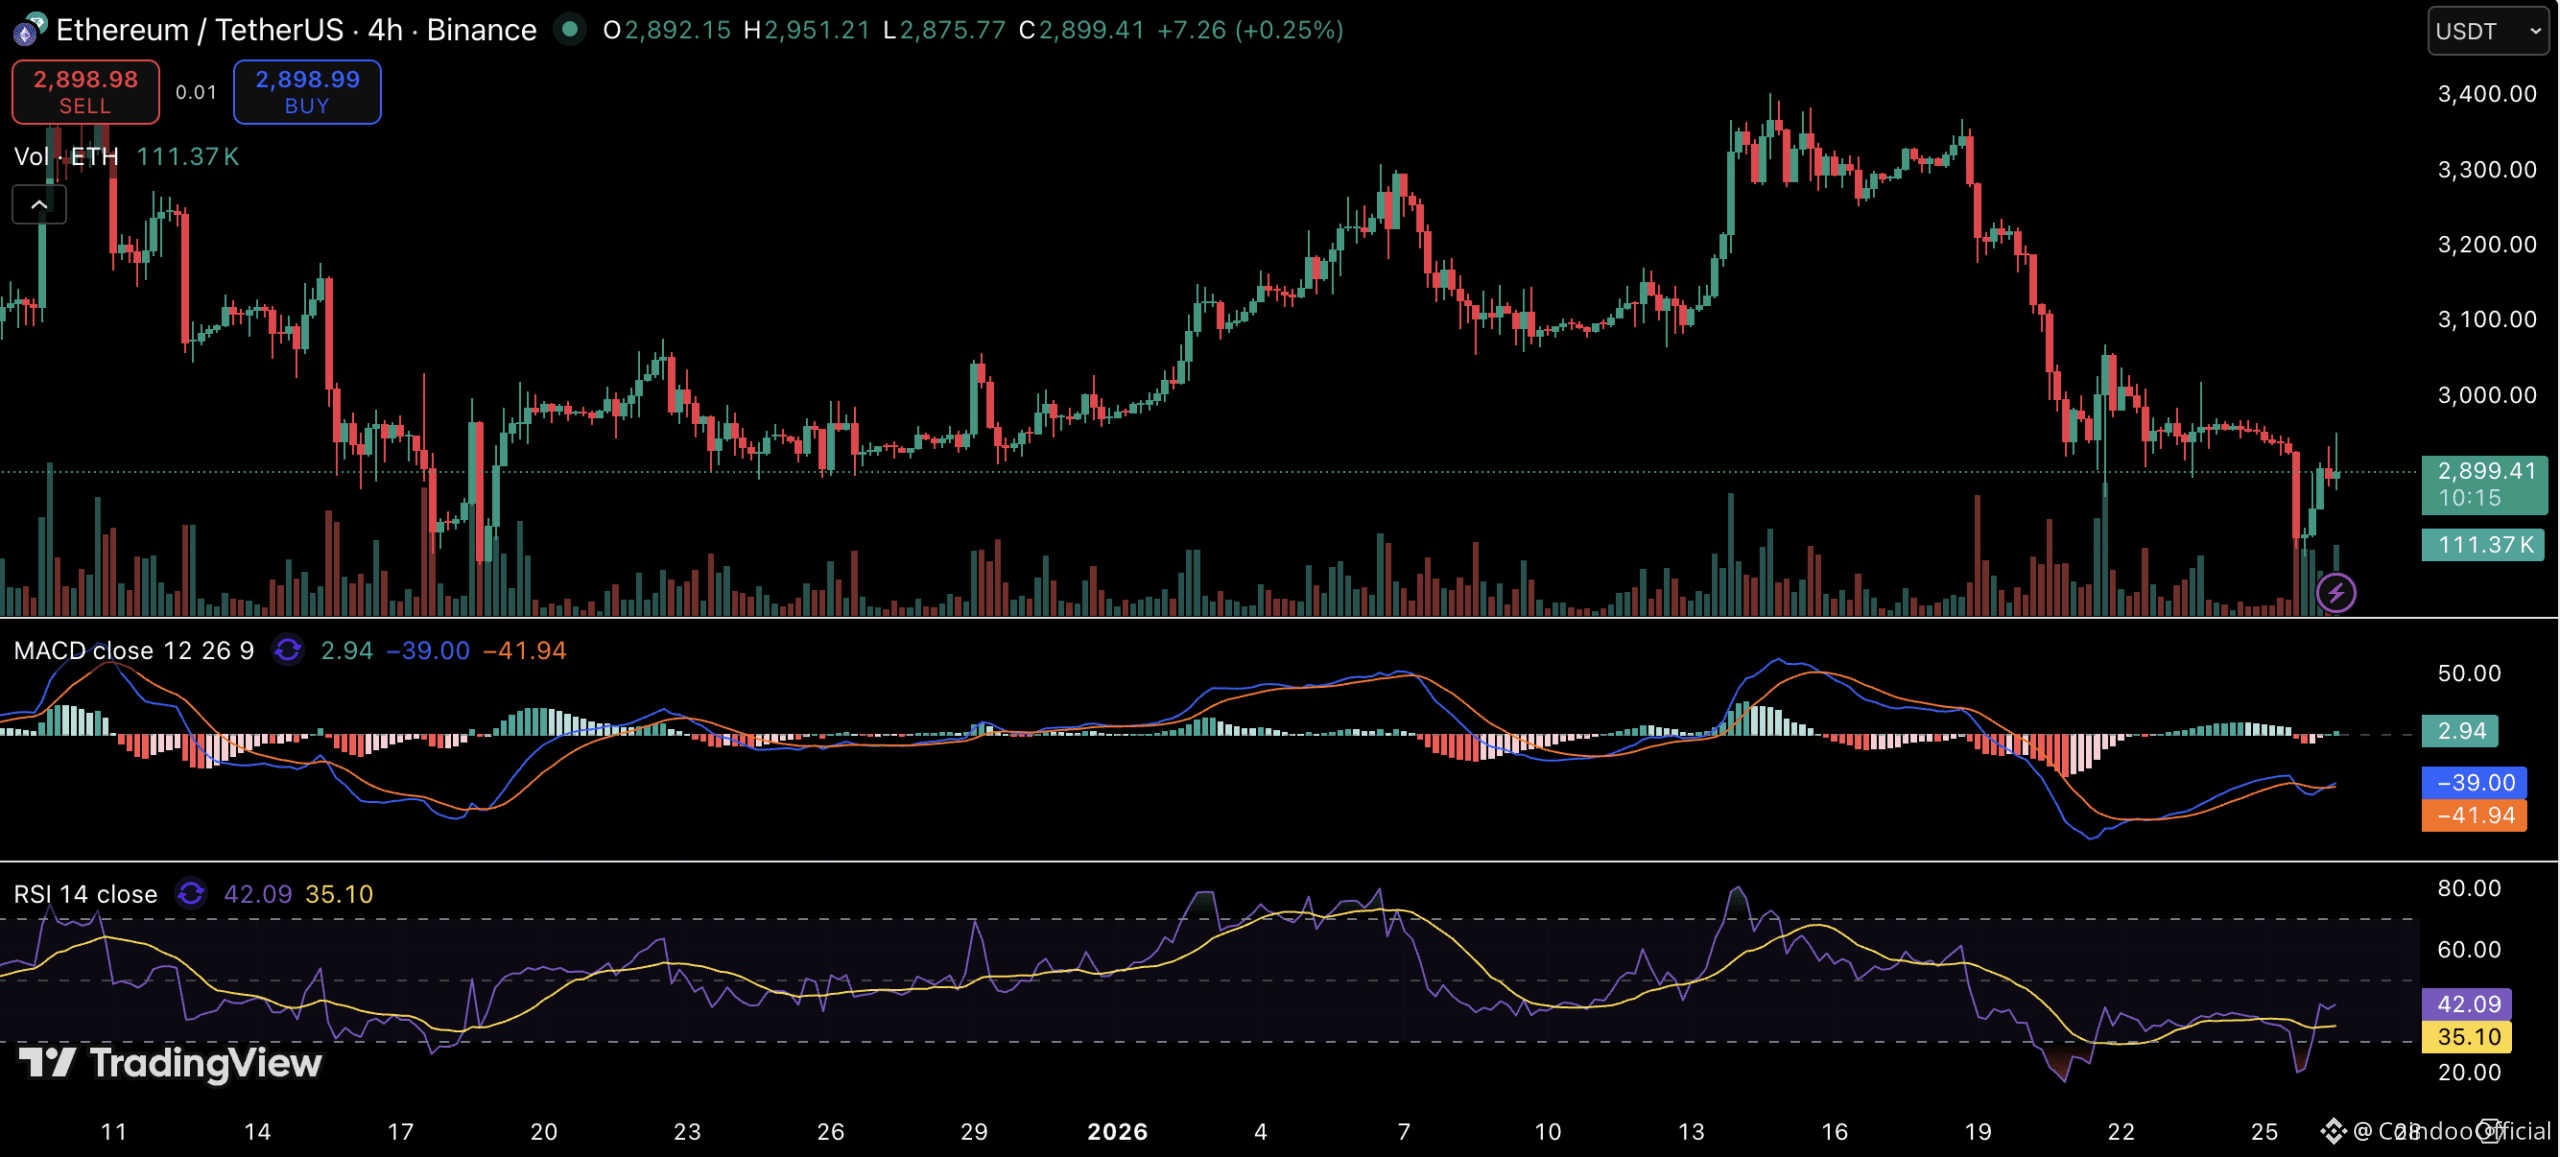Click the green market status dot
The width and height of the screenshot is (2560, 1157).
pyautogui.click(x=570, y=30)
